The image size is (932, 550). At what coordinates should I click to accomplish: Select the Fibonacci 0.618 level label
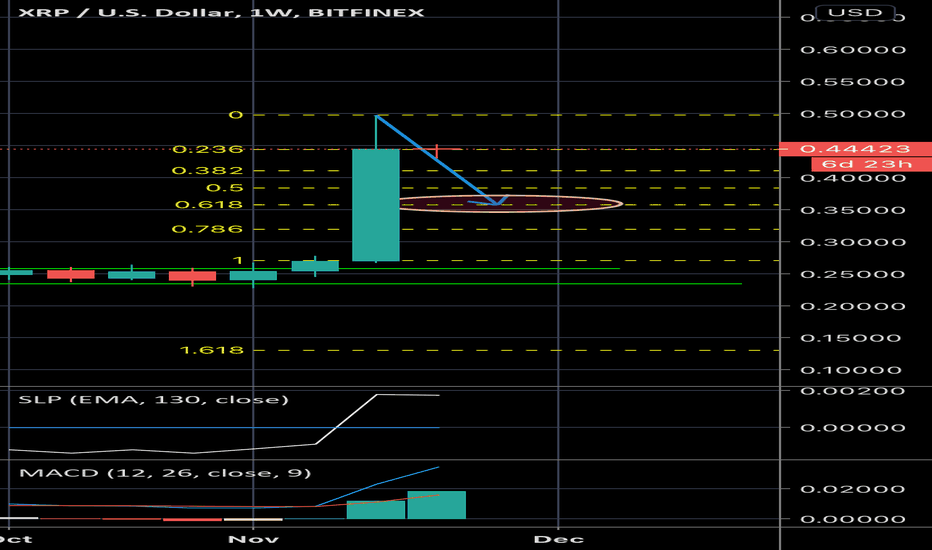pyautogui.click(x=209, y=205)
